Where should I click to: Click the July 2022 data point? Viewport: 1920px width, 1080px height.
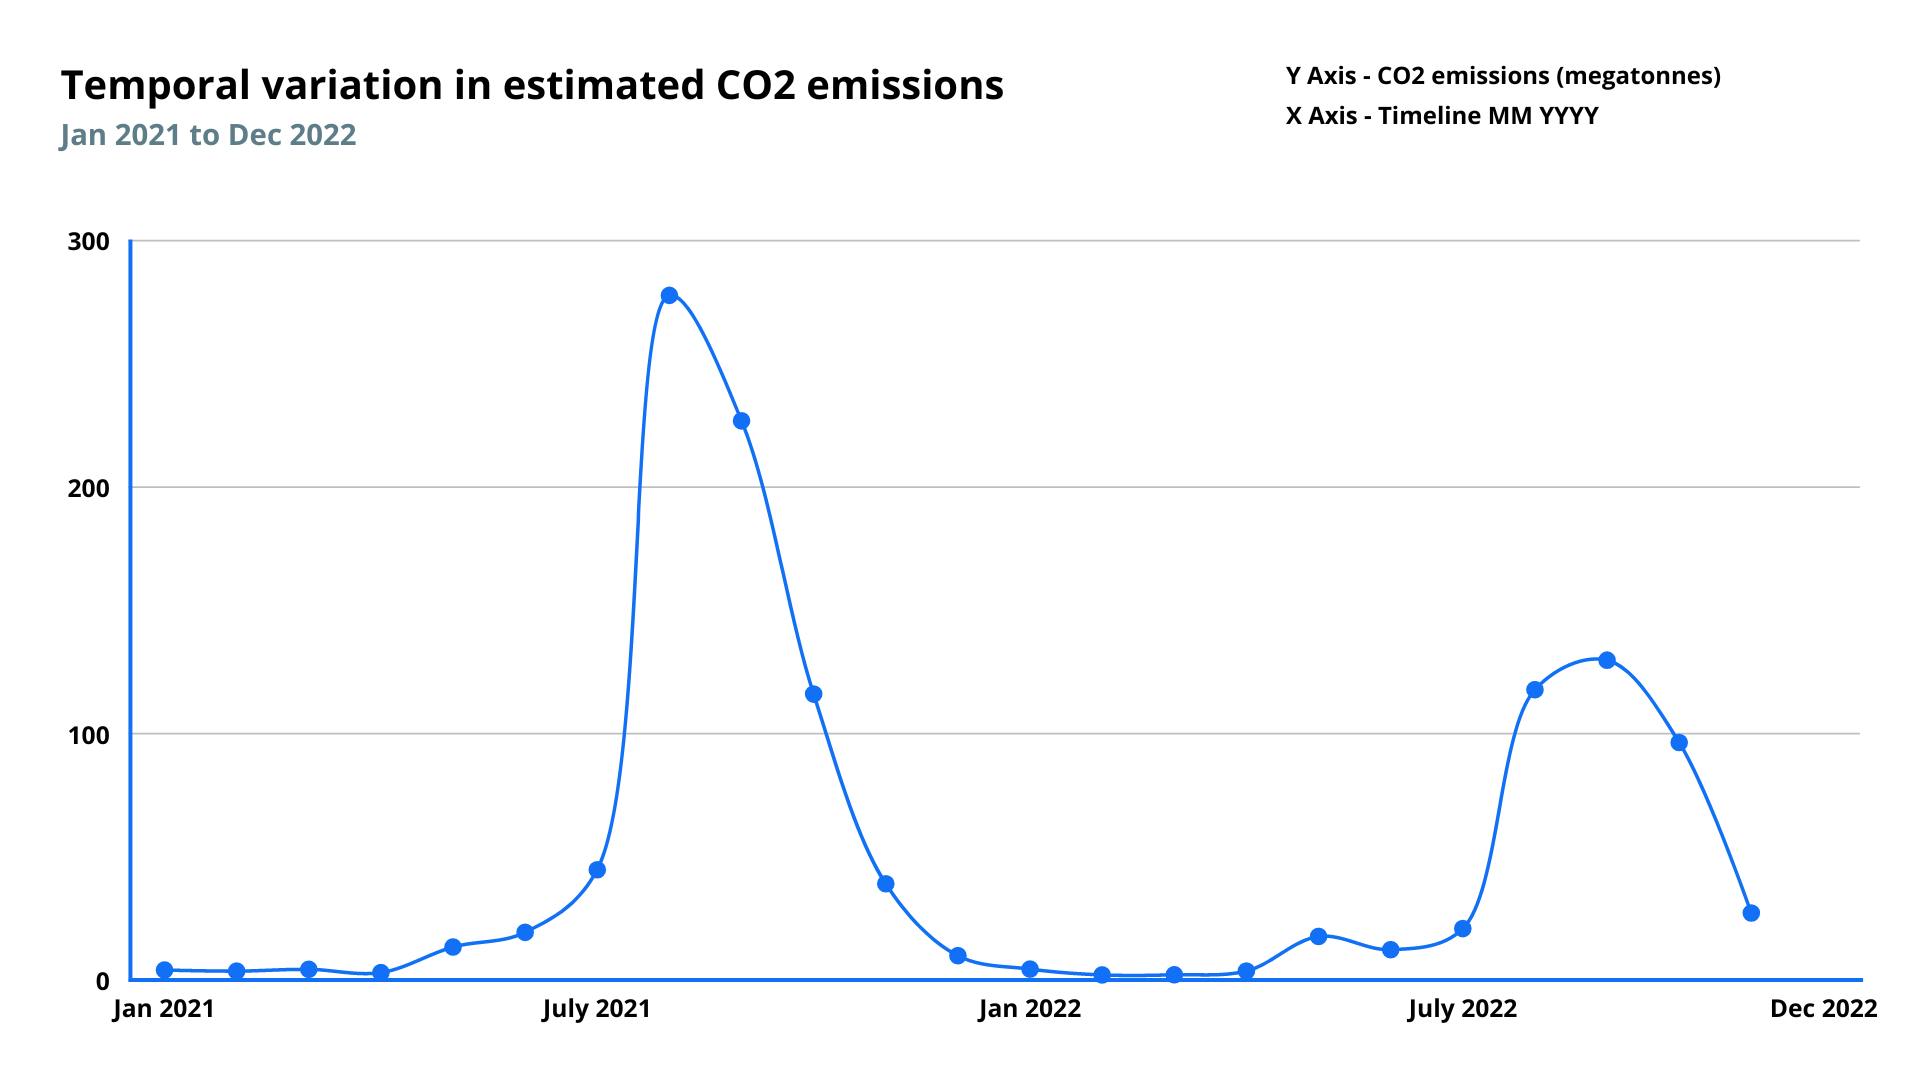(1463, 929)
